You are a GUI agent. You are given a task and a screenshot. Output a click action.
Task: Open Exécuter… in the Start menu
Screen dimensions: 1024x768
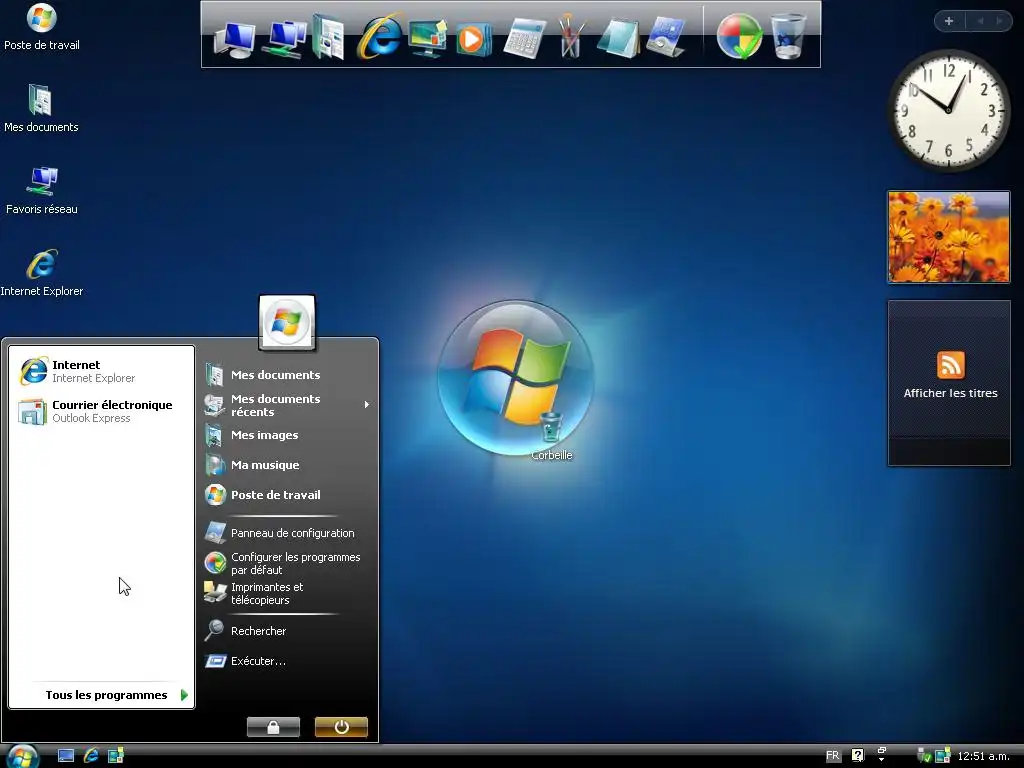point(287,661)
